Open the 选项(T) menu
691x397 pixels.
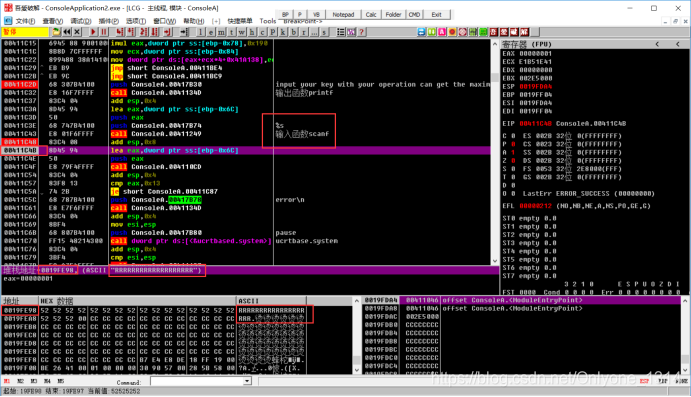pos(136,21)
